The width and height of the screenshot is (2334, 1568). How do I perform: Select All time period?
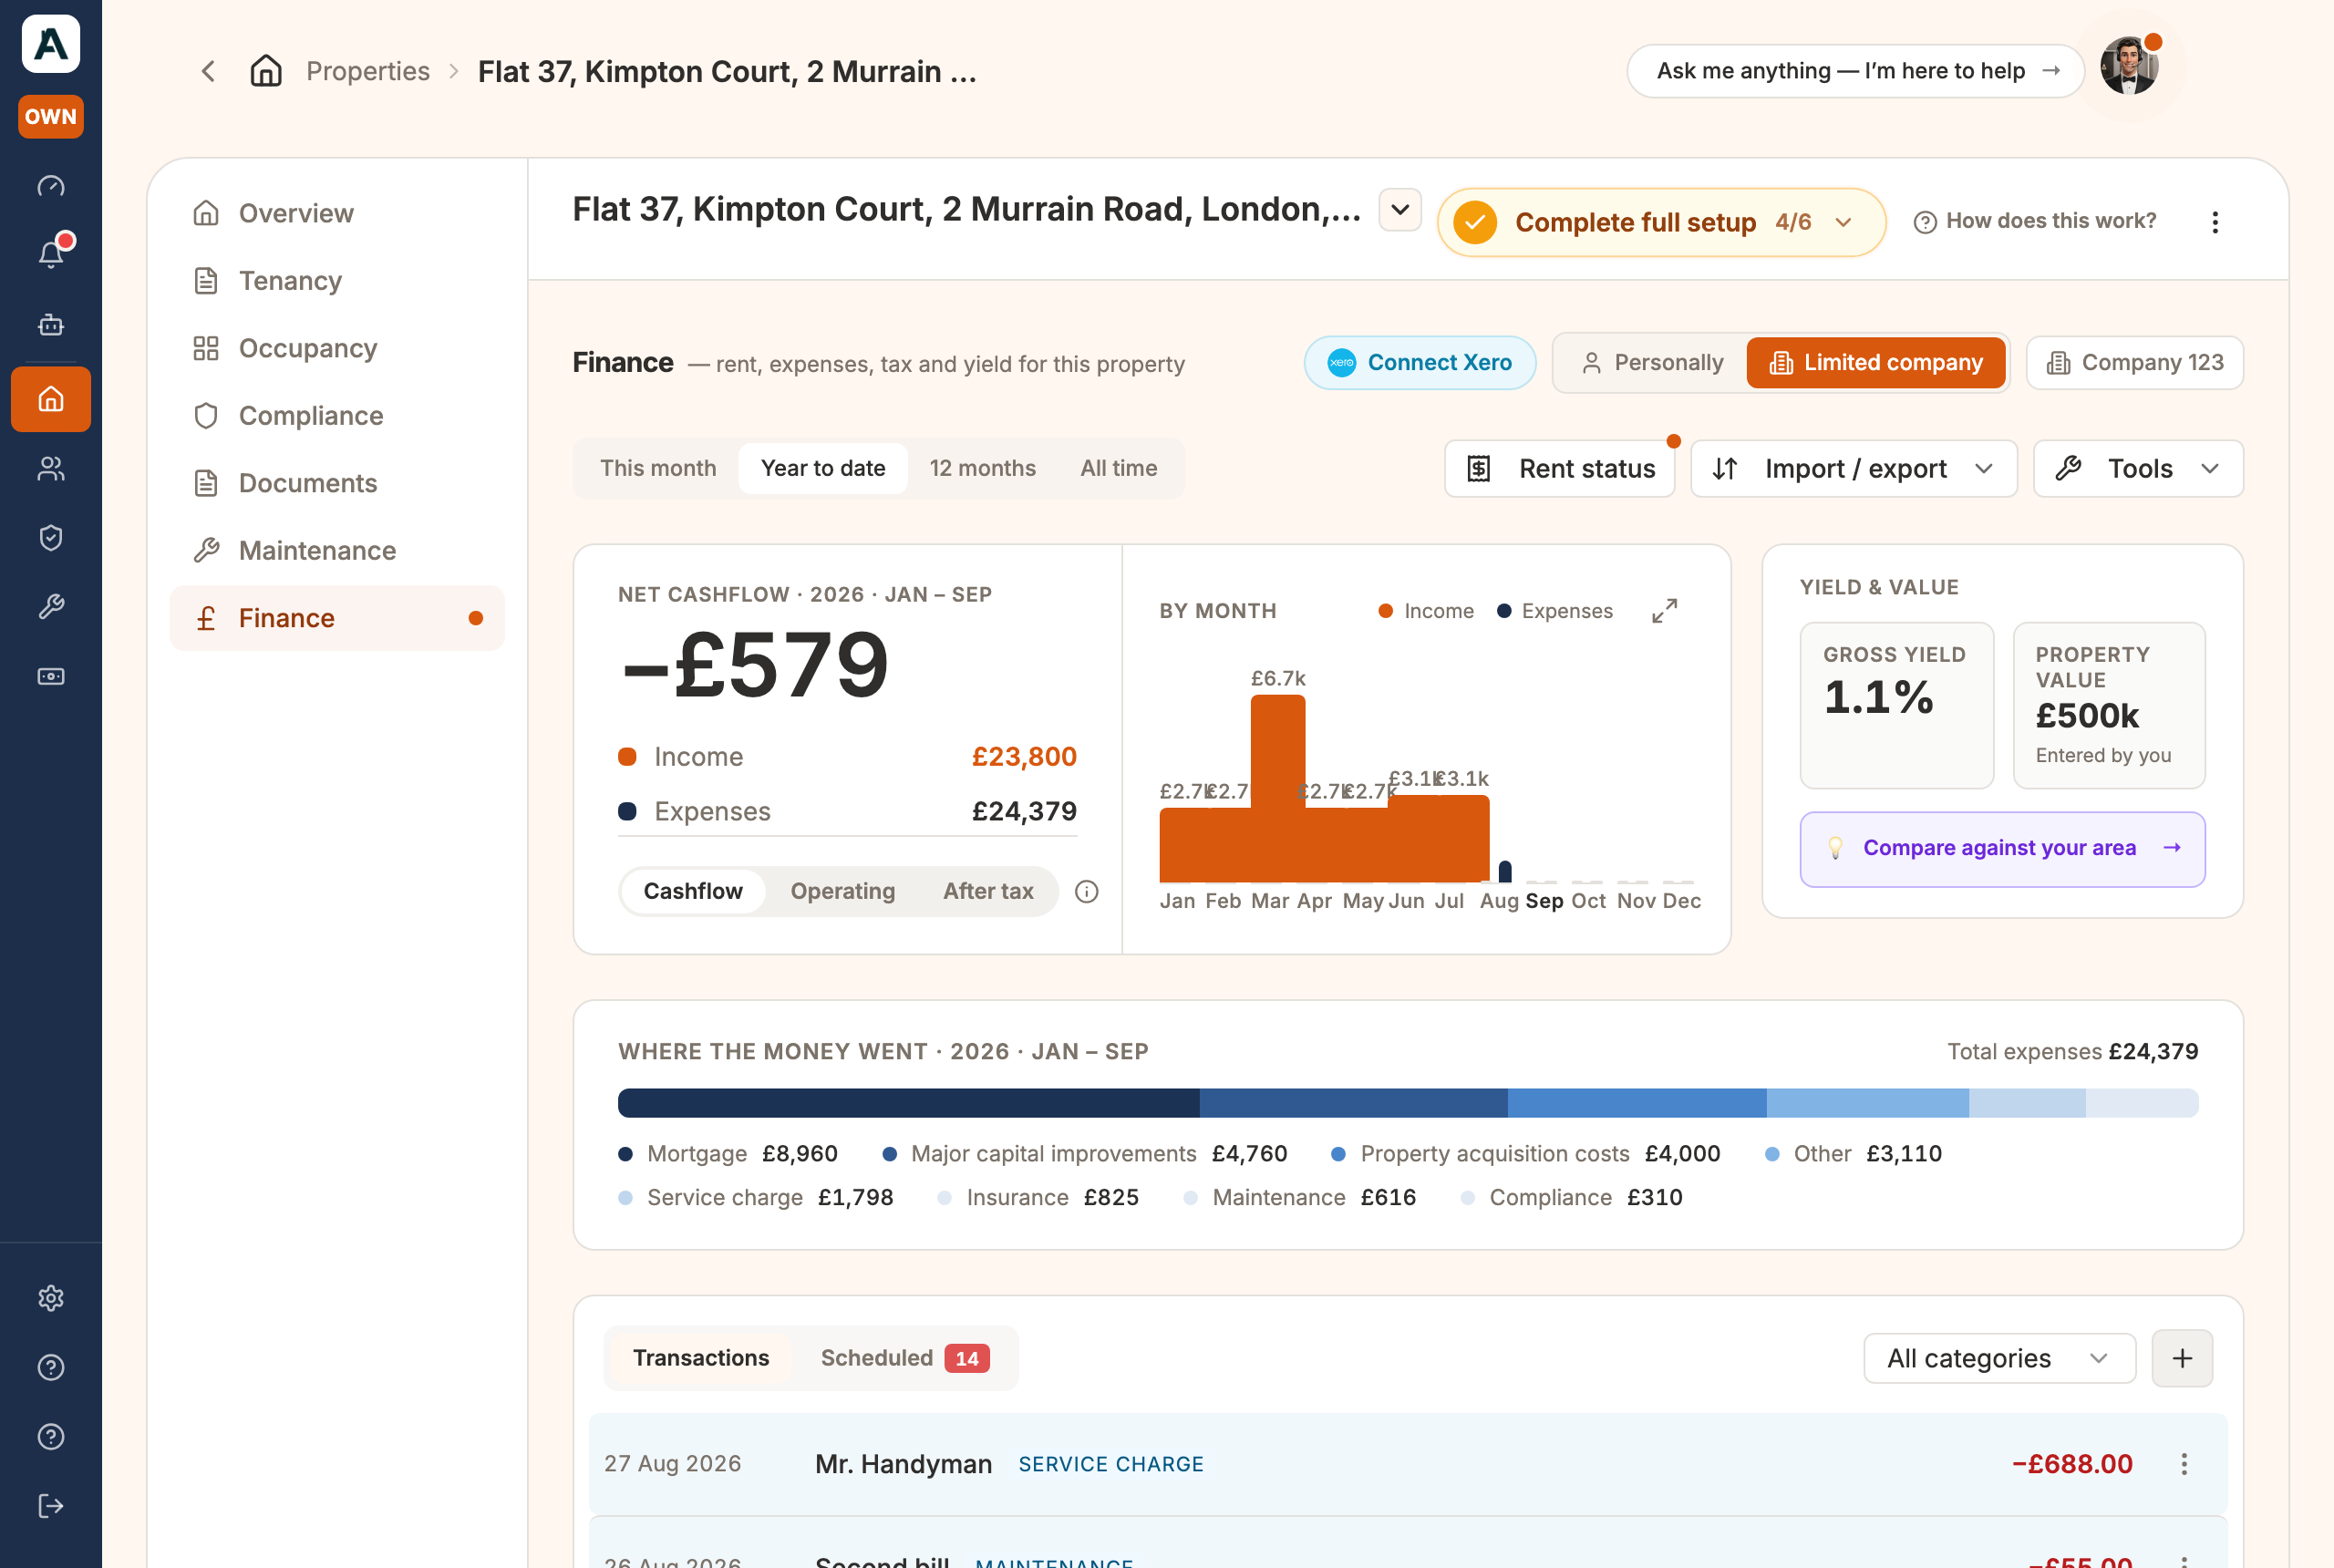[x=1118, y=468]
